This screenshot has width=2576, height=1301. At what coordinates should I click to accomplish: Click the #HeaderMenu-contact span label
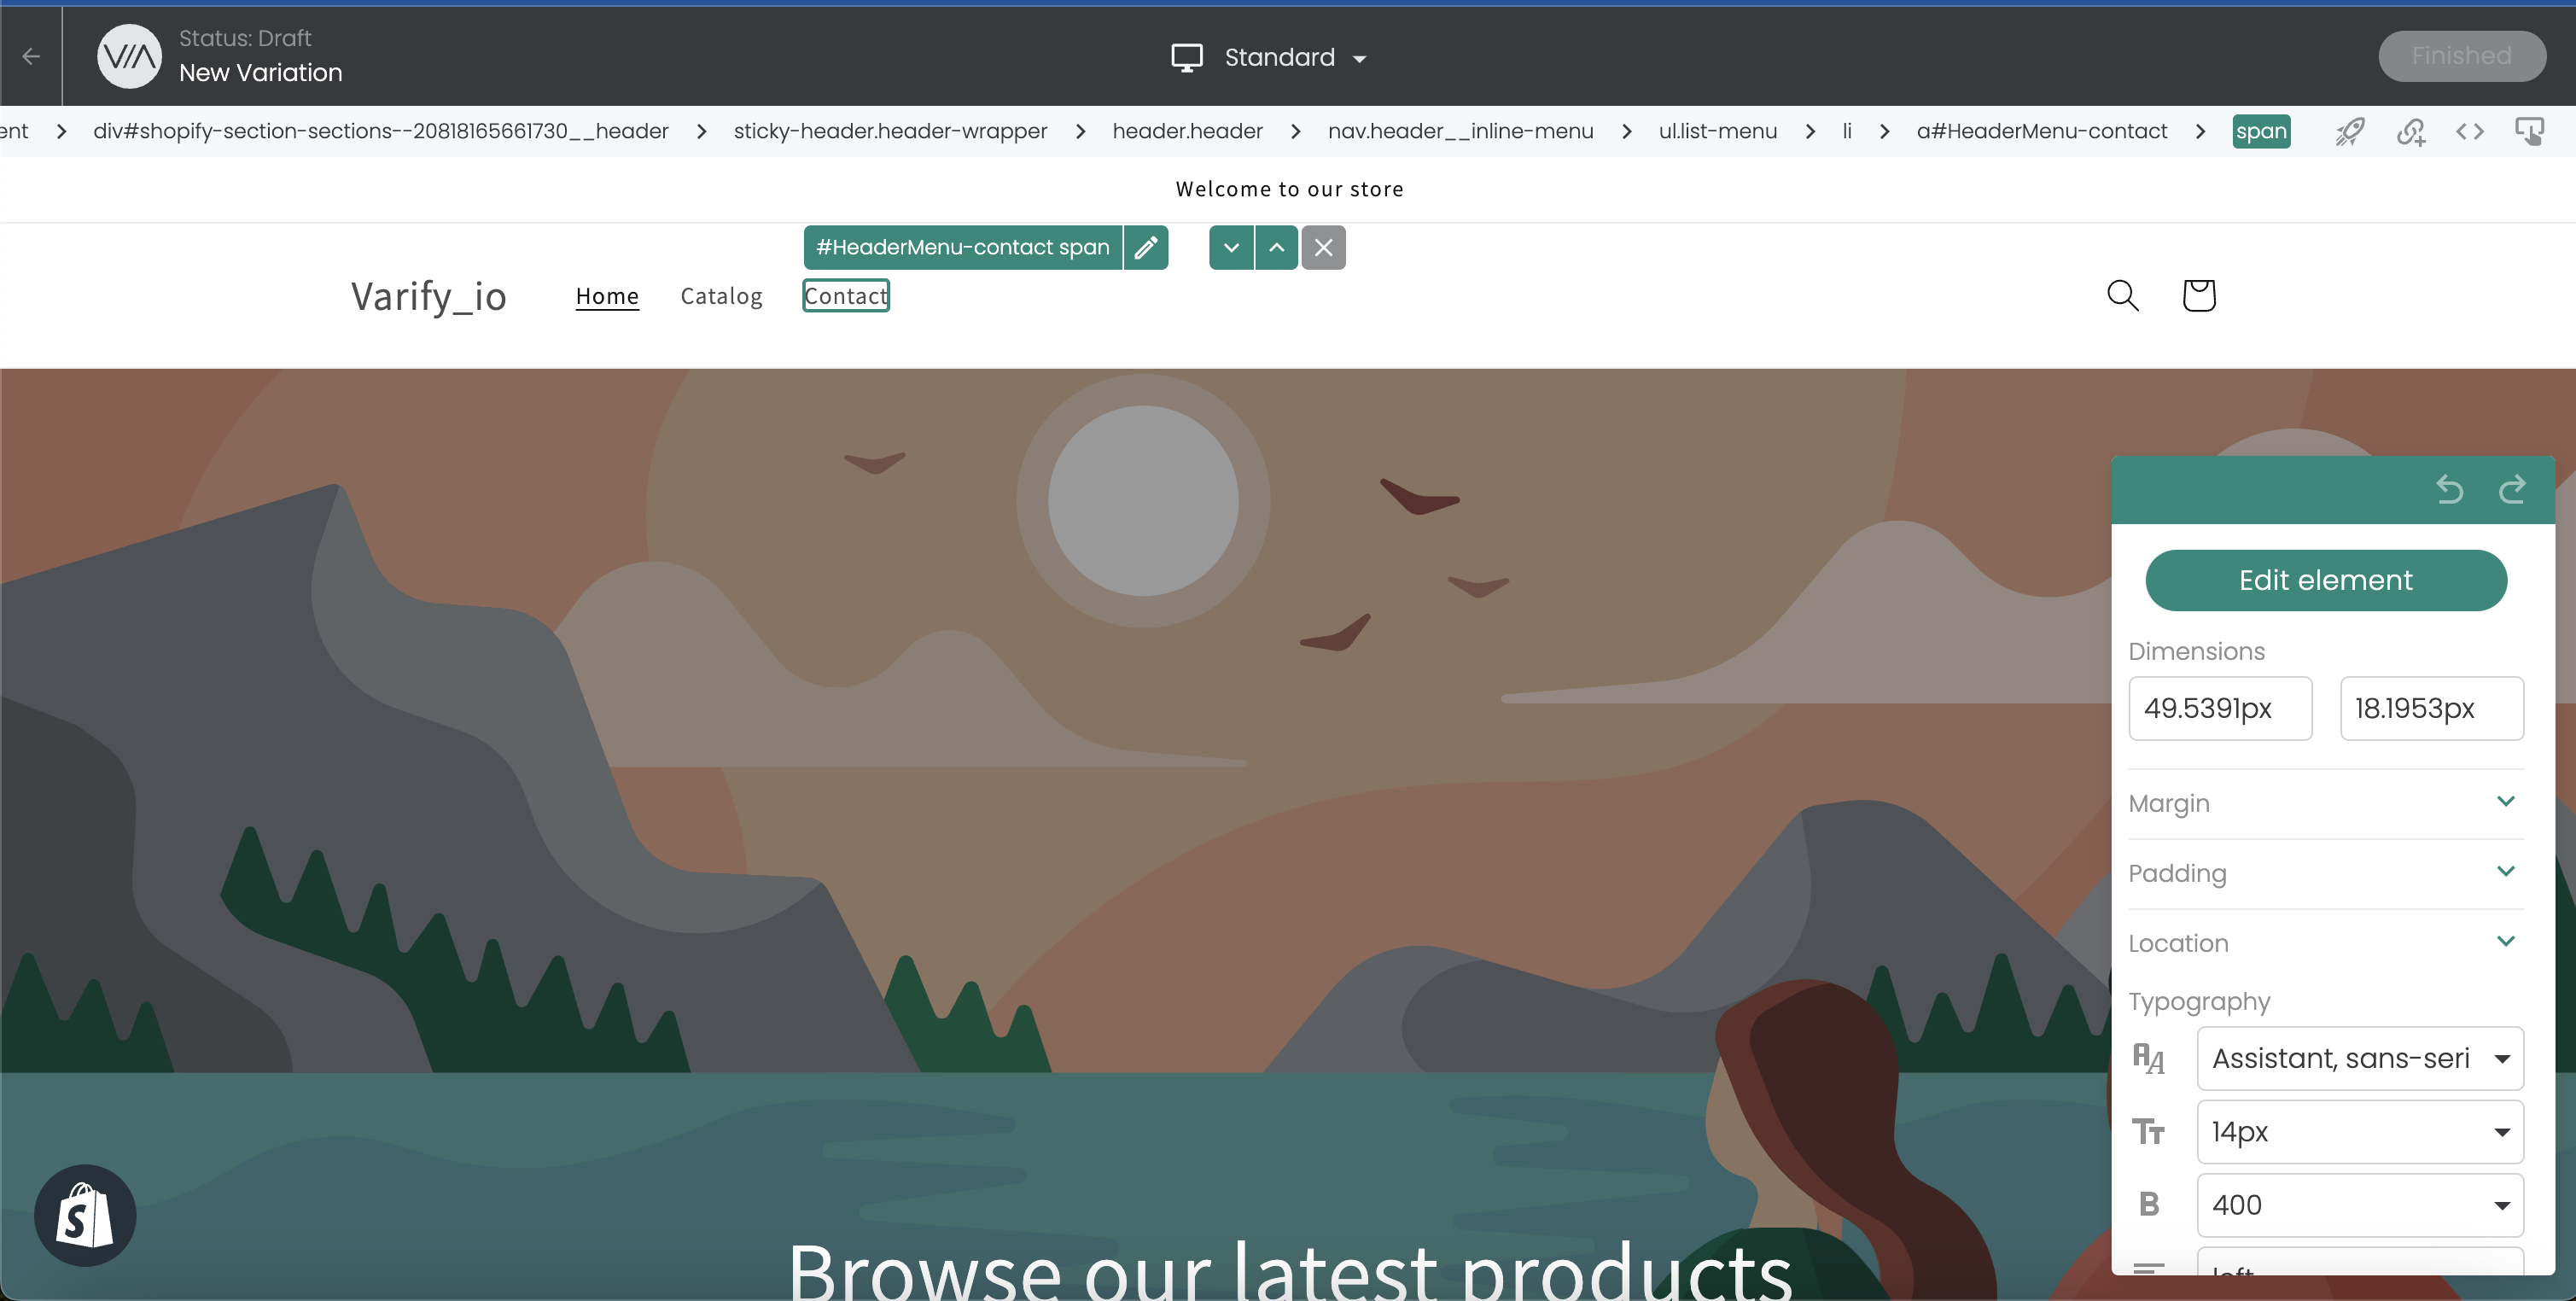click(962, 247)
